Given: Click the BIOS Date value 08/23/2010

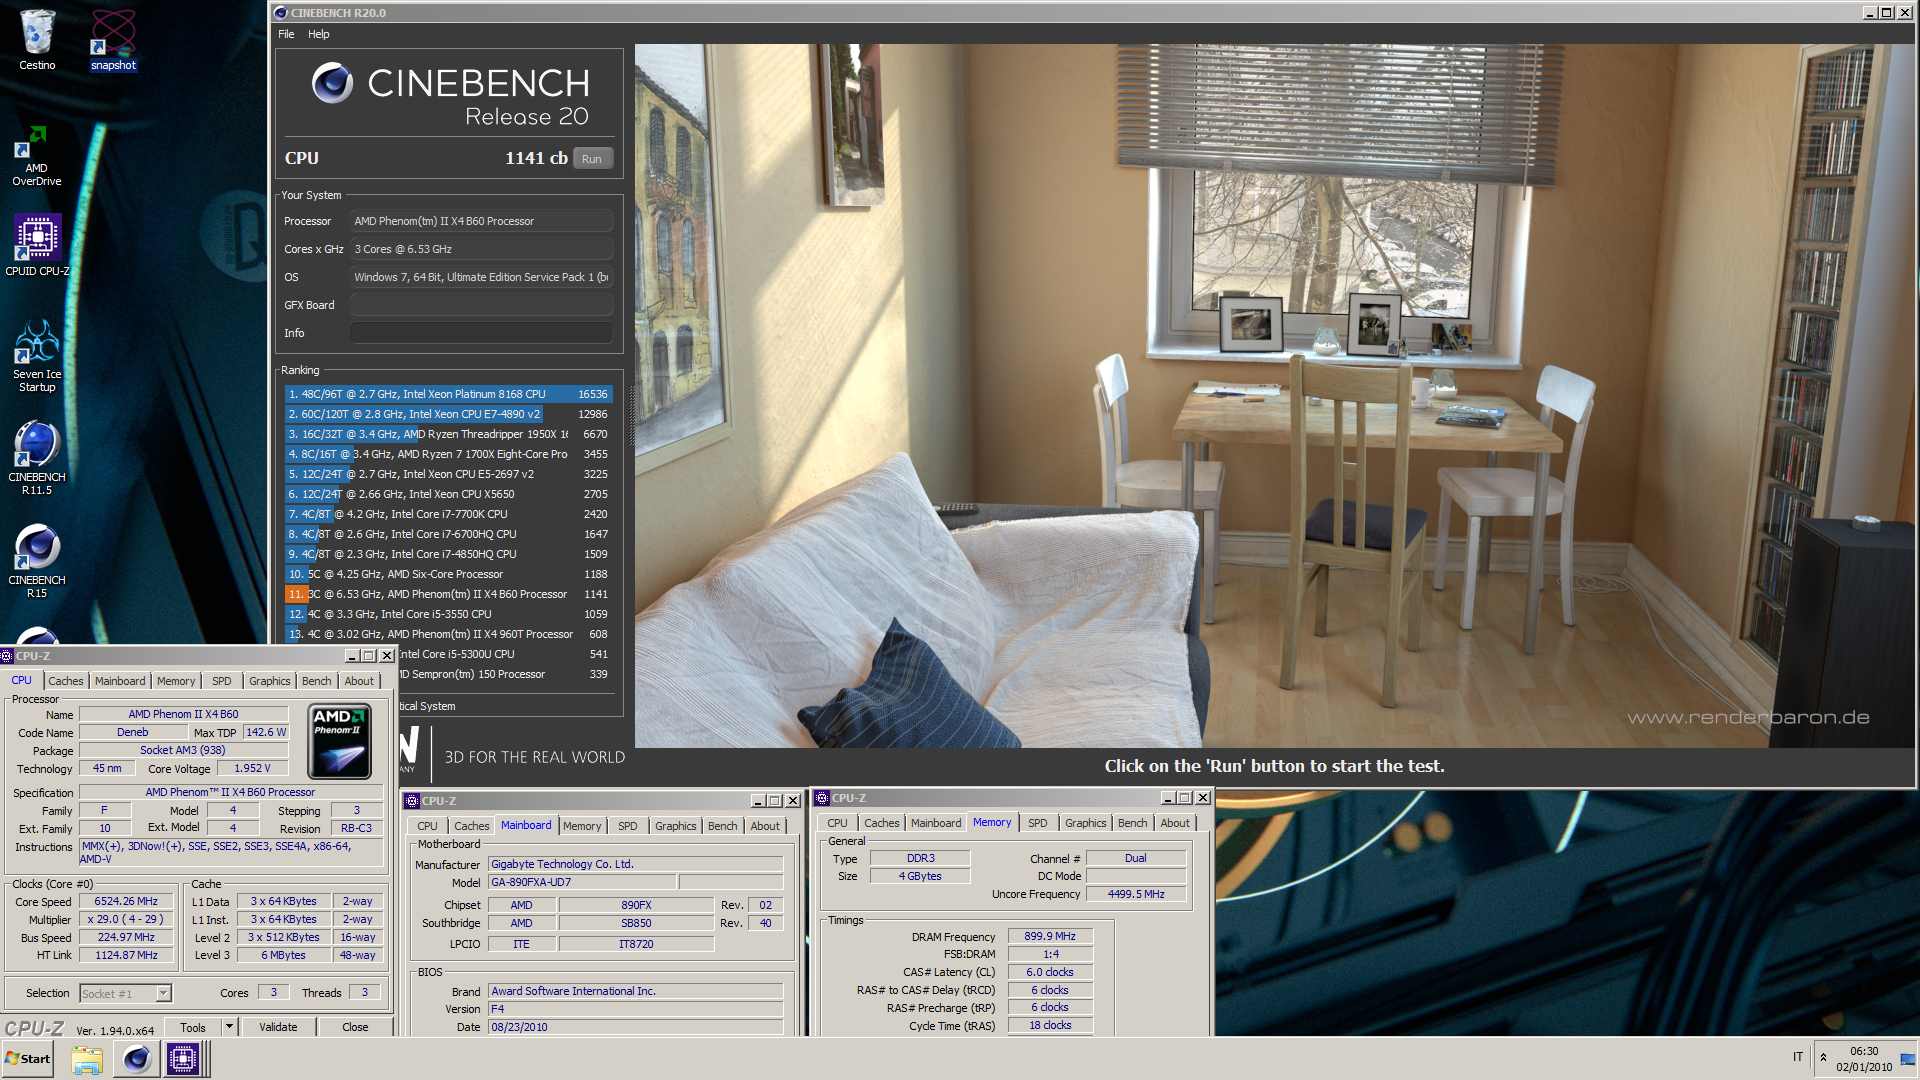Looking at the screenshot, I should click(x=635, y=1027).
